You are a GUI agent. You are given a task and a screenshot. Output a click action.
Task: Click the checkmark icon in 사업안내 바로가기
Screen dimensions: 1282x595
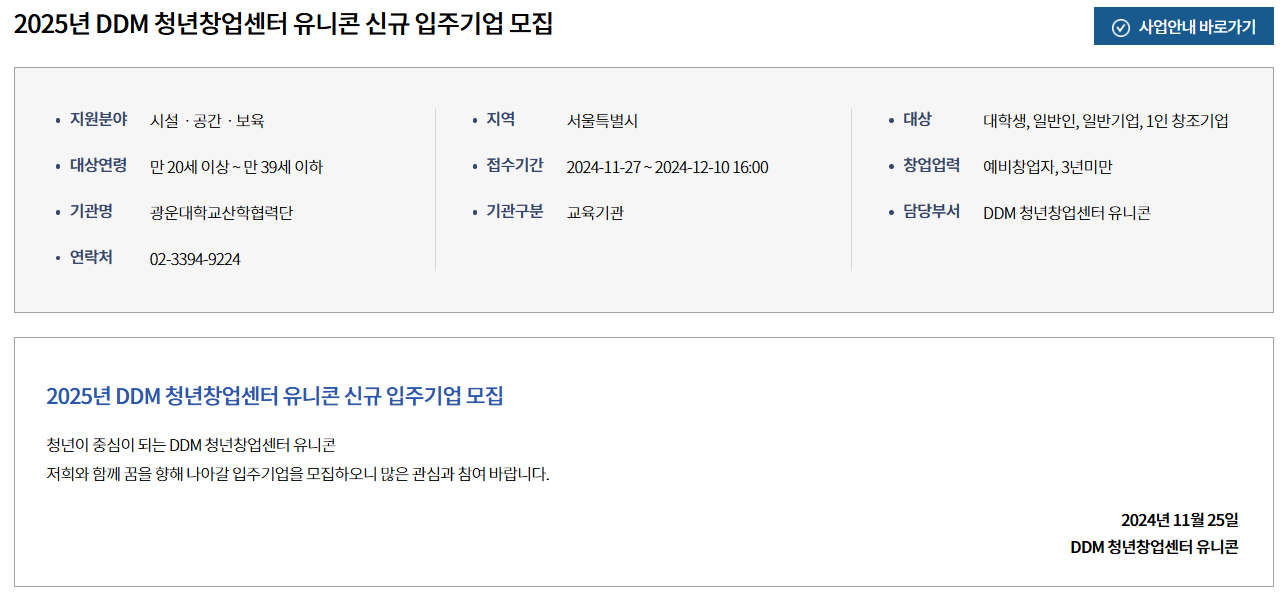pos(1121,27)
